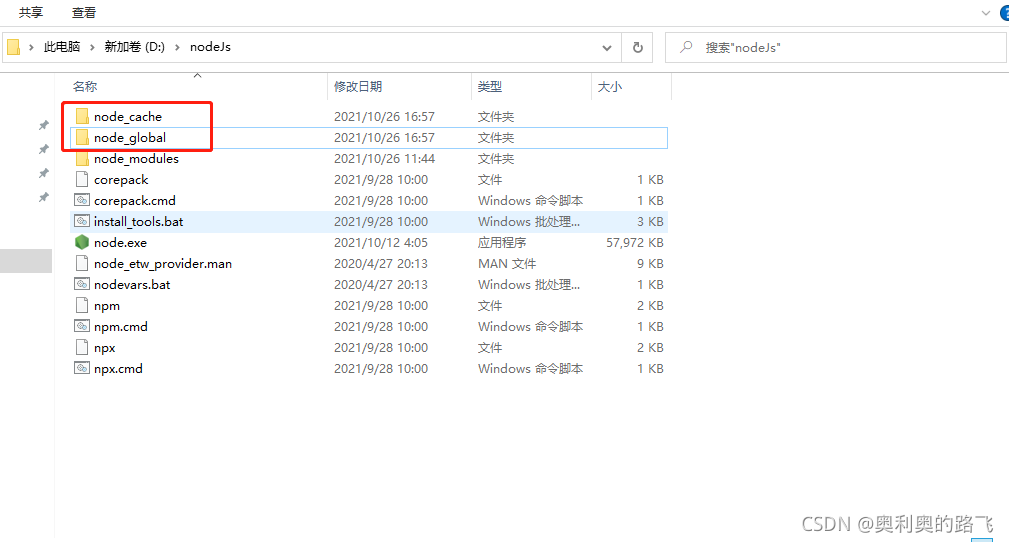Click the node_modules folder icon
The image size is (1009, 542).
pyautogui.click(x=82, y=159)
